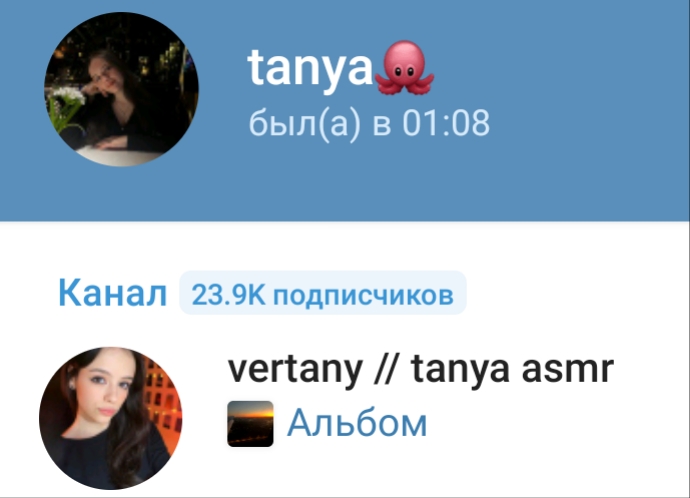The image size is (690, 498).
Task: Open the small sunset album thumbnail
Action: coord(250,424)
